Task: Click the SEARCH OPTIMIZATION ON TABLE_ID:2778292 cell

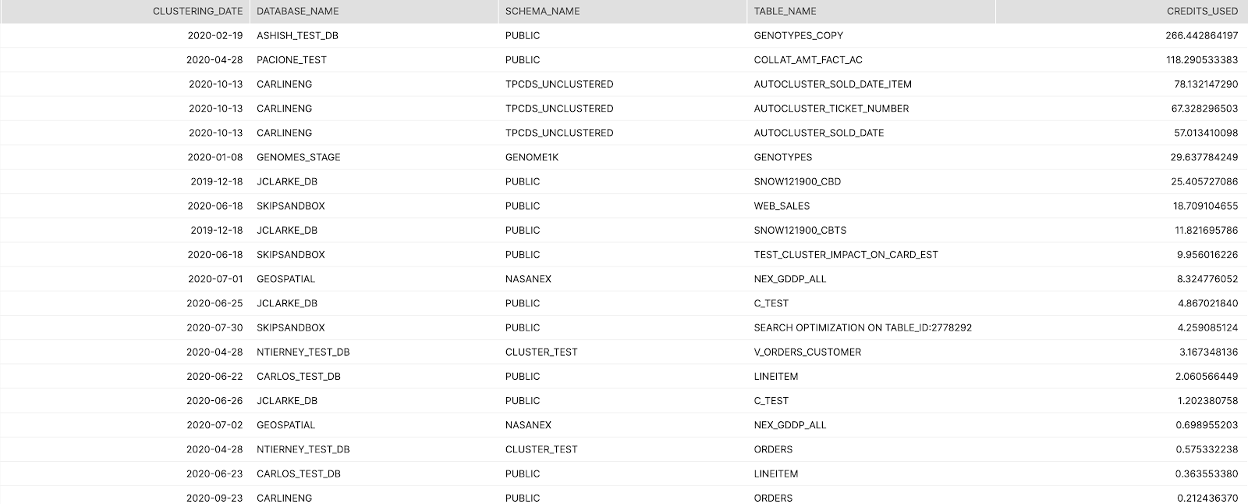Action: (862, 328)
